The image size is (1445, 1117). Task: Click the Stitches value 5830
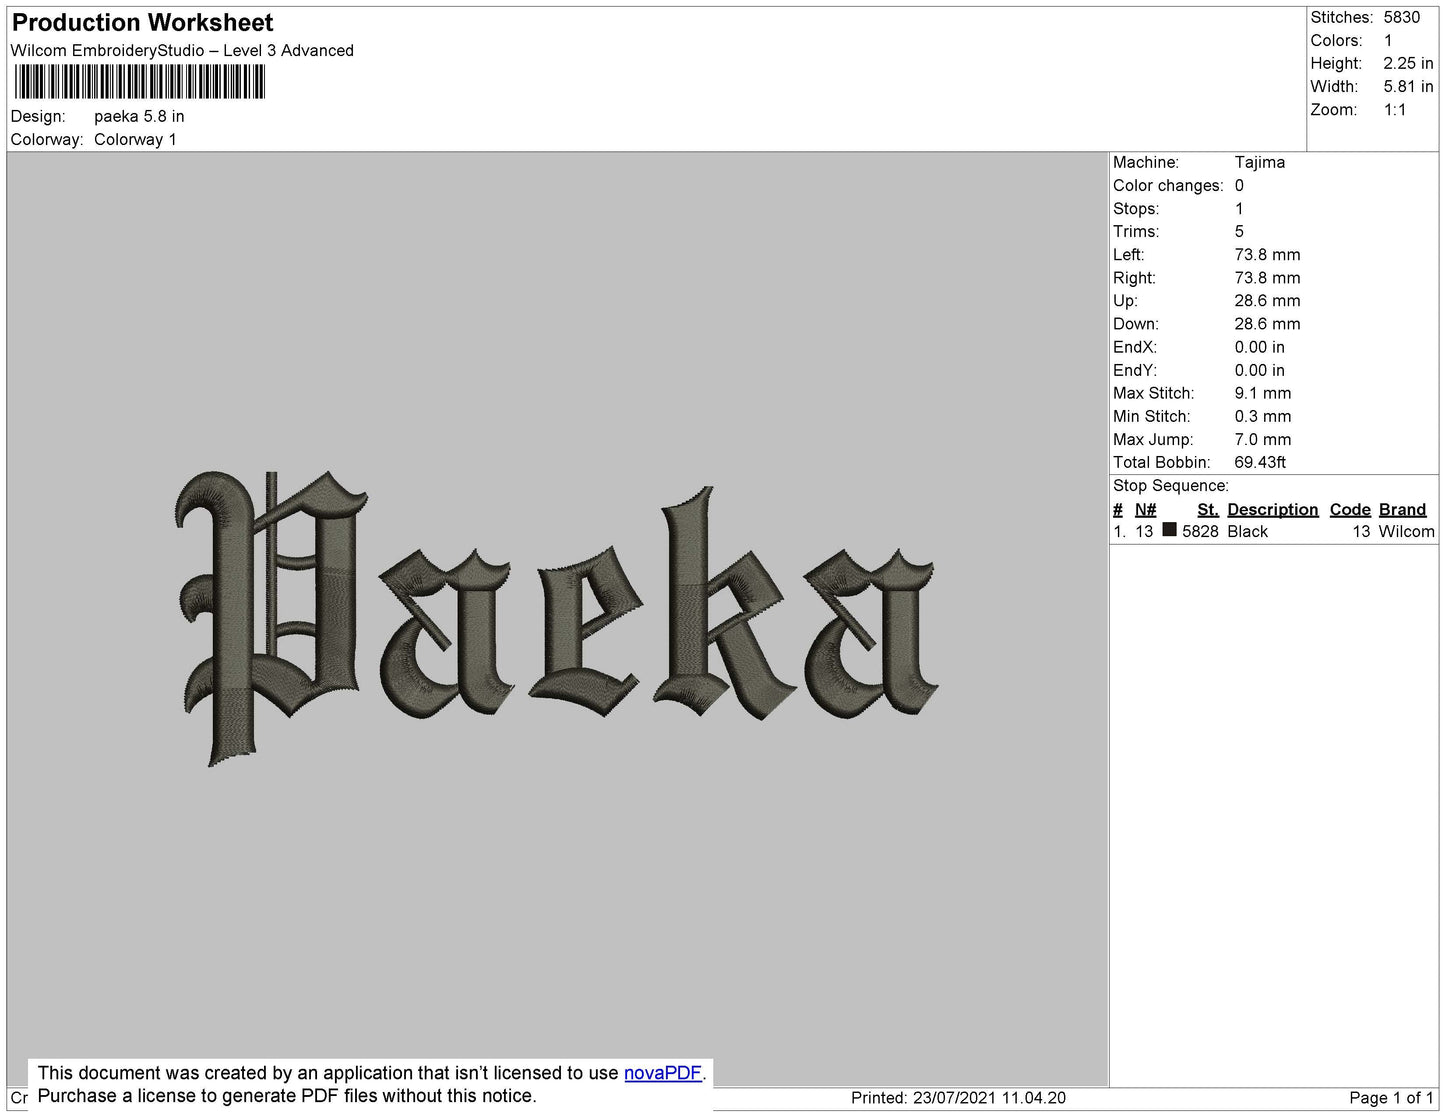[1401, 18]
